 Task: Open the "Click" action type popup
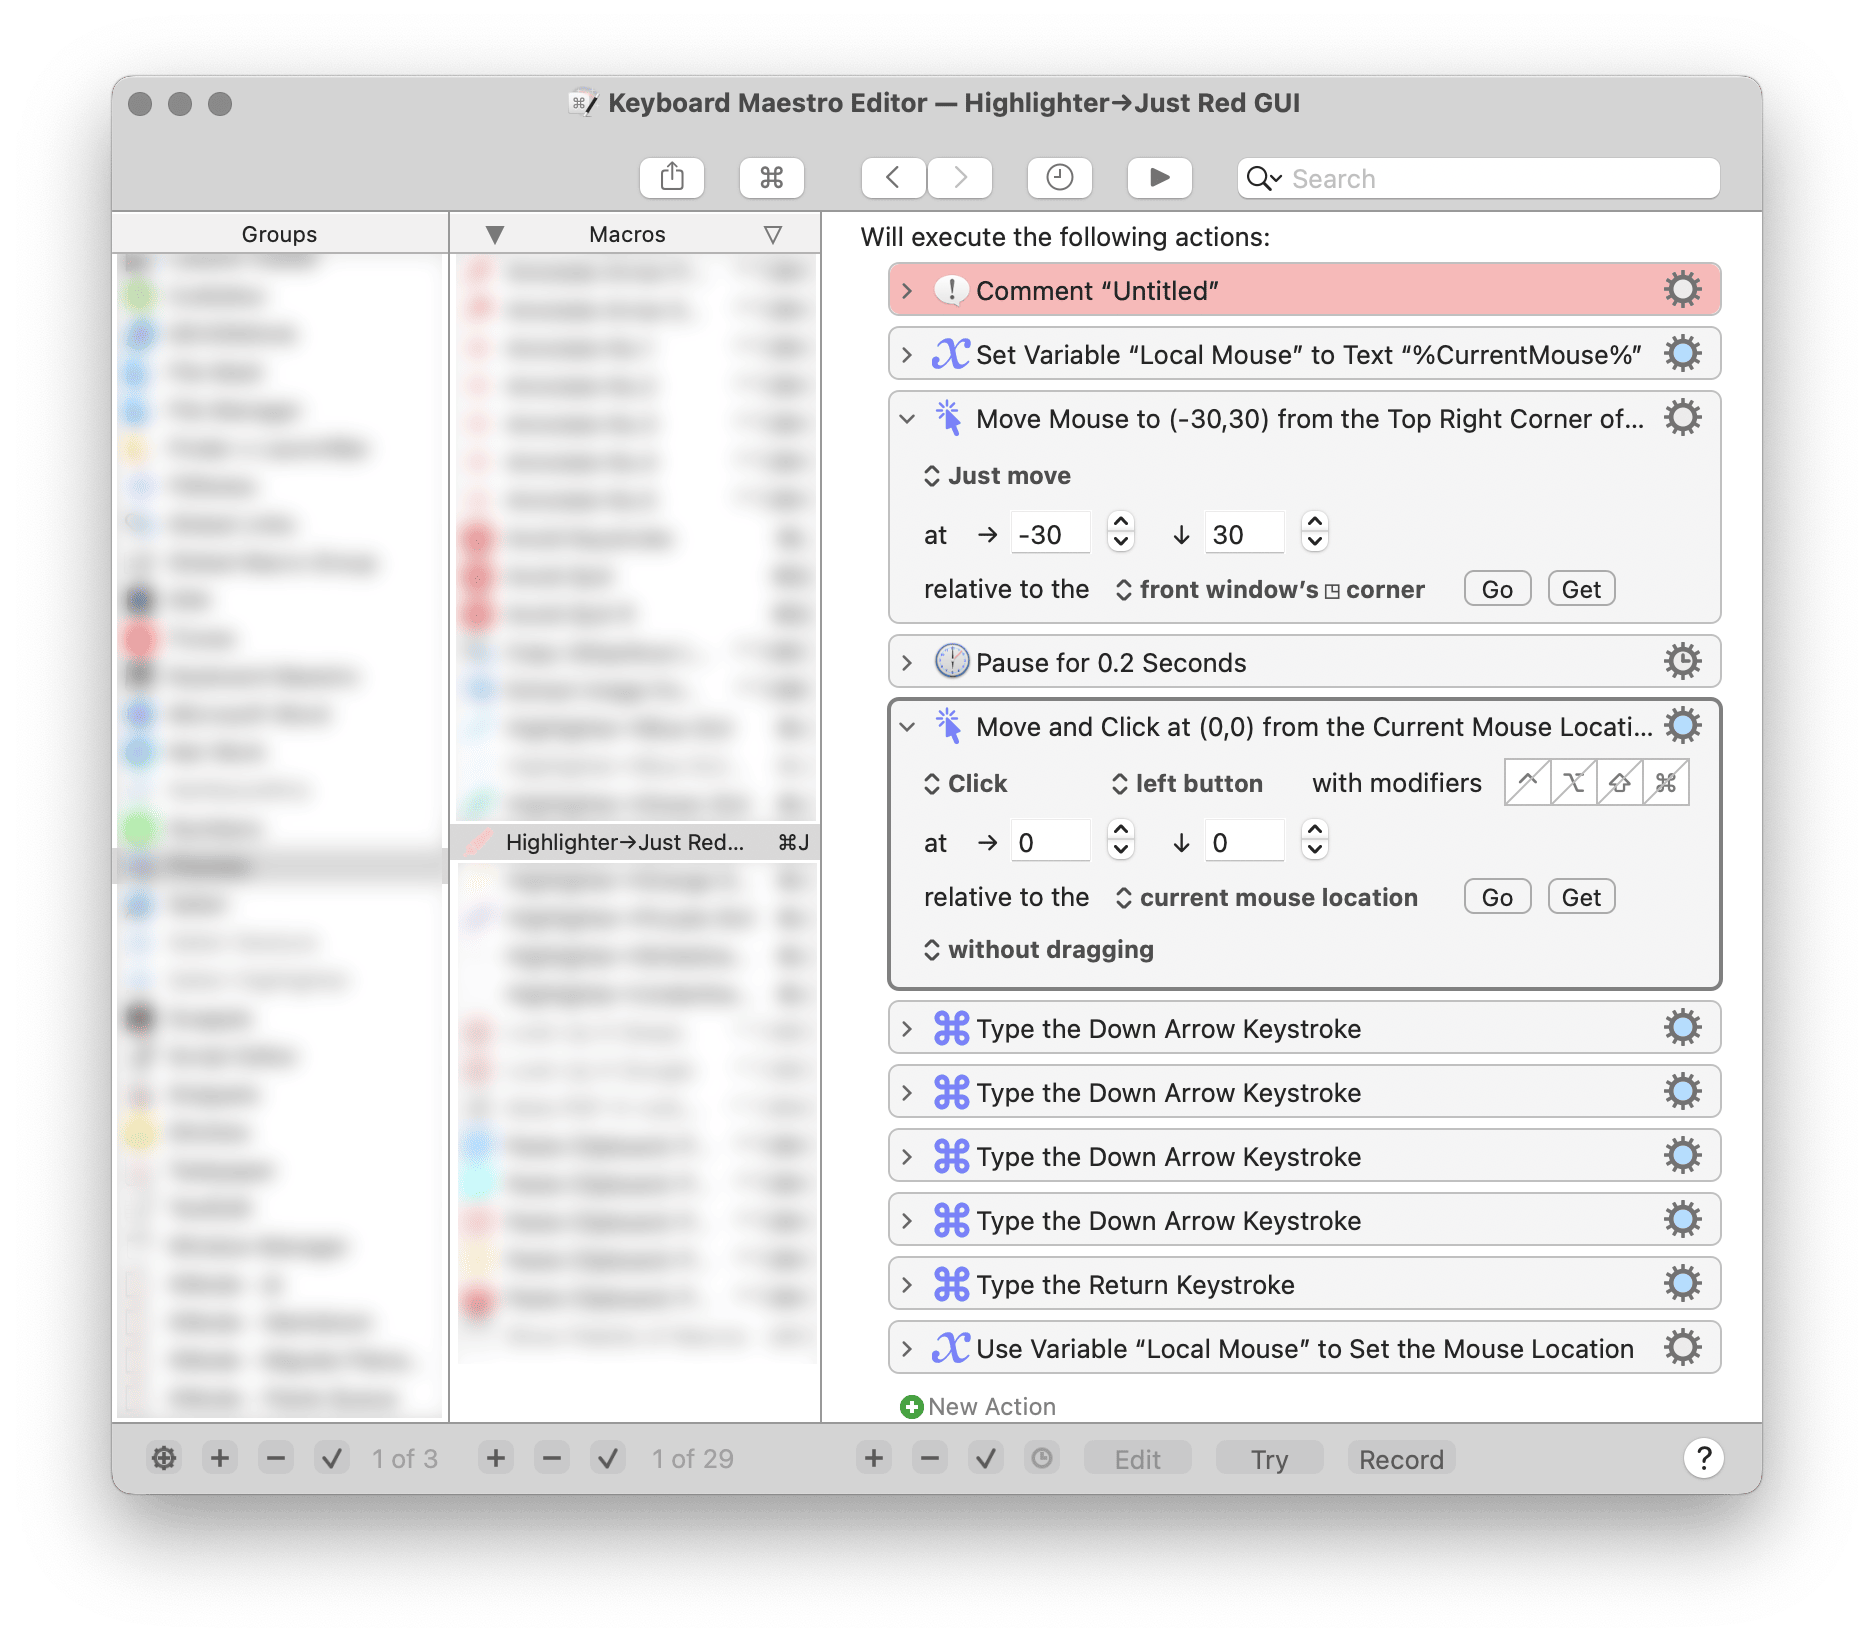point(965,784)
